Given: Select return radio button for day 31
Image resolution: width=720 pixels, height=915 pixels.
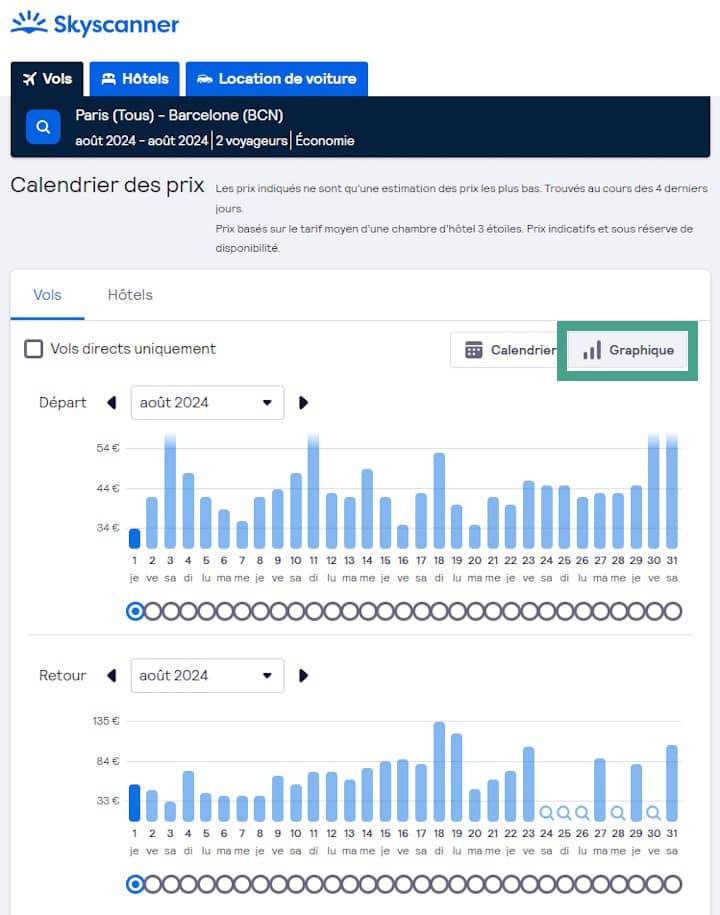Looking at the screenshot, I should point(672,884).
